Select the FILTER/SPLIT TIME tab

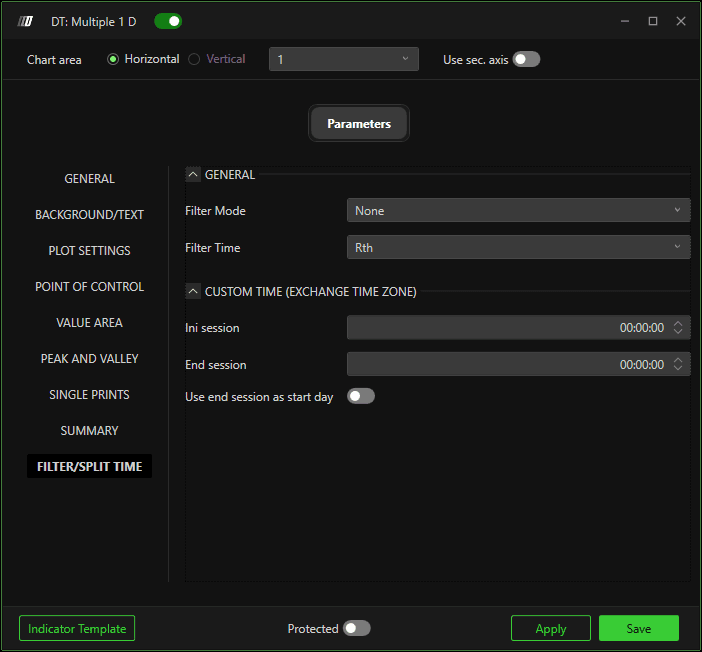tap(90, 466)
